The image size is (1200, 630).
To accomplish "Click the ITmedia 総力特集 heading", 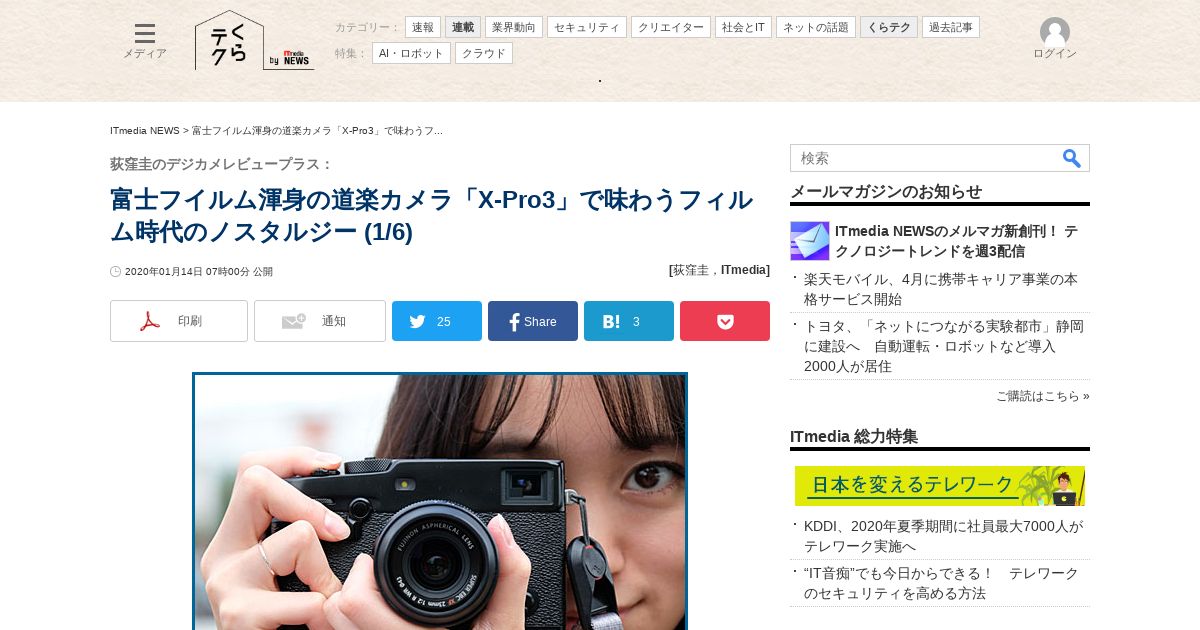I will 854,437.
